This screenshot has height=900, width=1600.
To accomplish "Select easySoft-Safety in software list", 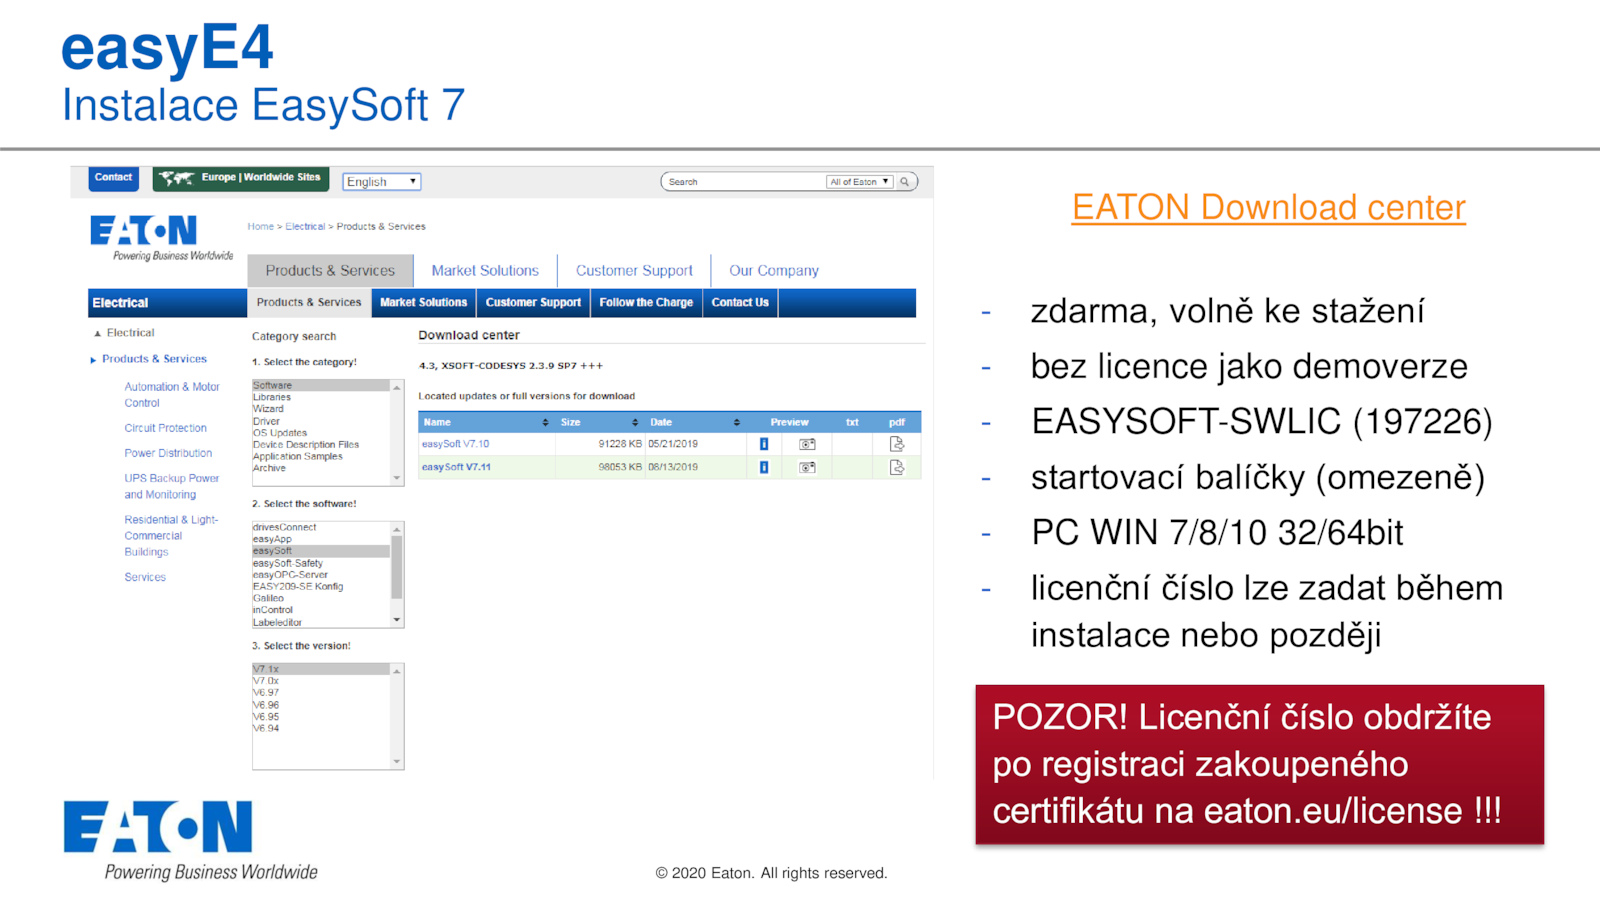I will click(x=288, y=563).
